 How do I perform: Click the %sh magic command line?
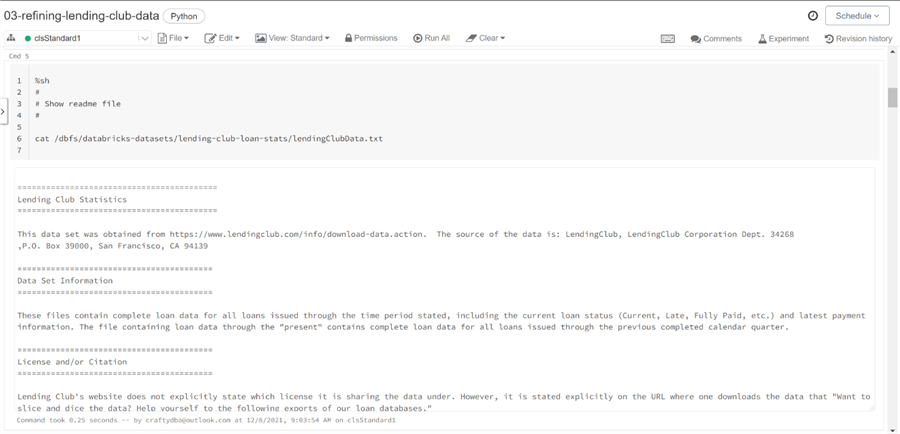click(42, 81)
